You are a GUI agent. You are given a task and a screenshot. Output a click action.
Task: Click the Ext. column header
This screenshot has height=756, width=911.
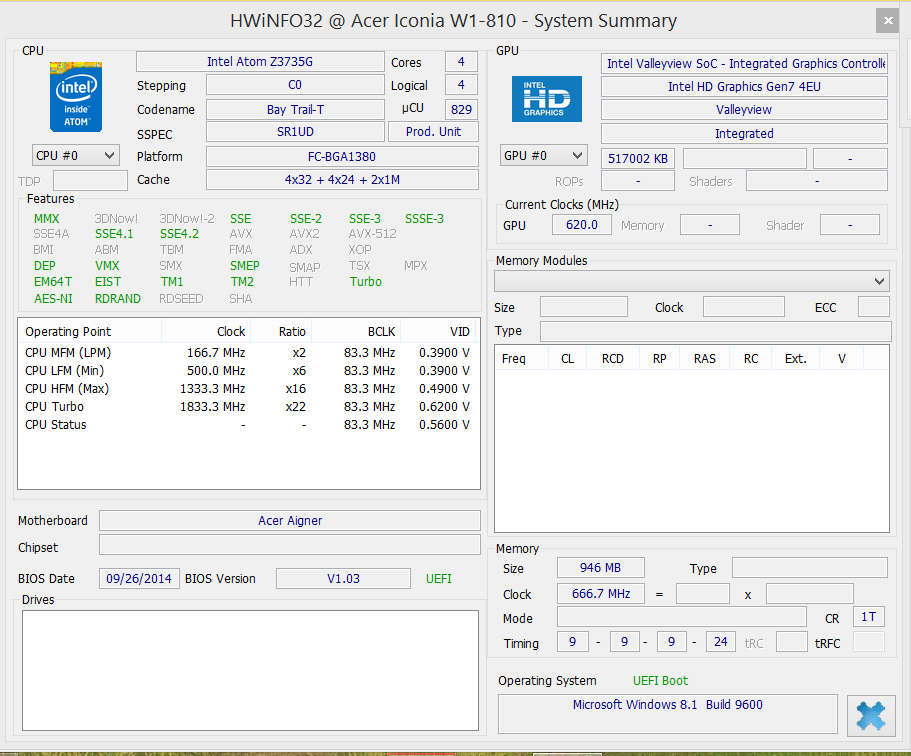tap(795, 359)
